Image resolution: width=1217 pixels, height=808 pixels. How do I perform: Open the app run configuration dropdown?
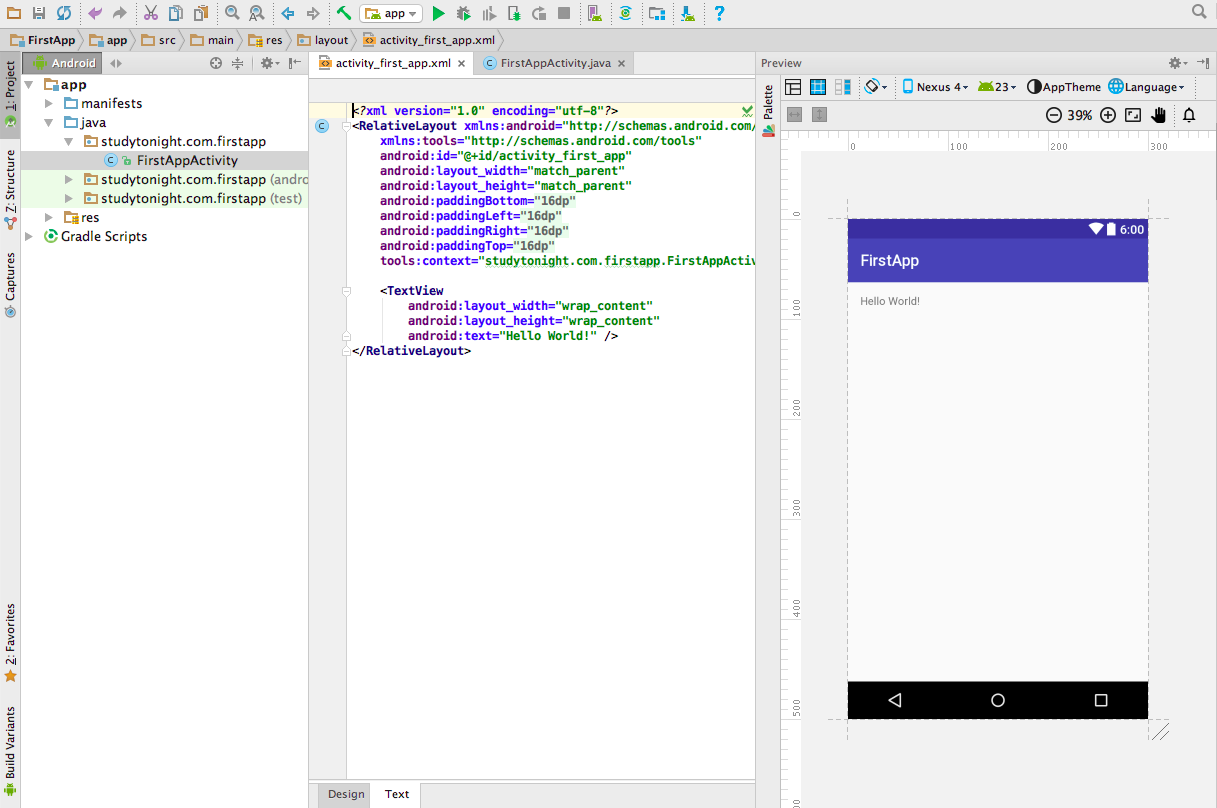(x=391, y=13)
